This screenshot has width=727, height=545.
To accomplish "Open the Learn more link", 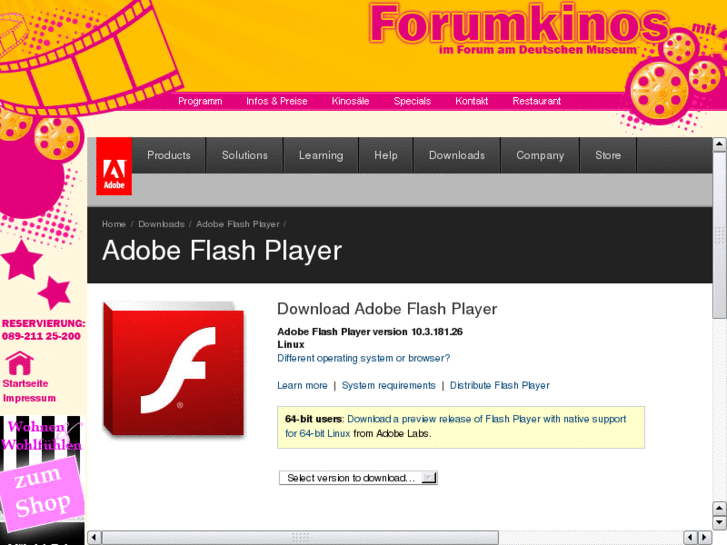I will click(302, 385).
